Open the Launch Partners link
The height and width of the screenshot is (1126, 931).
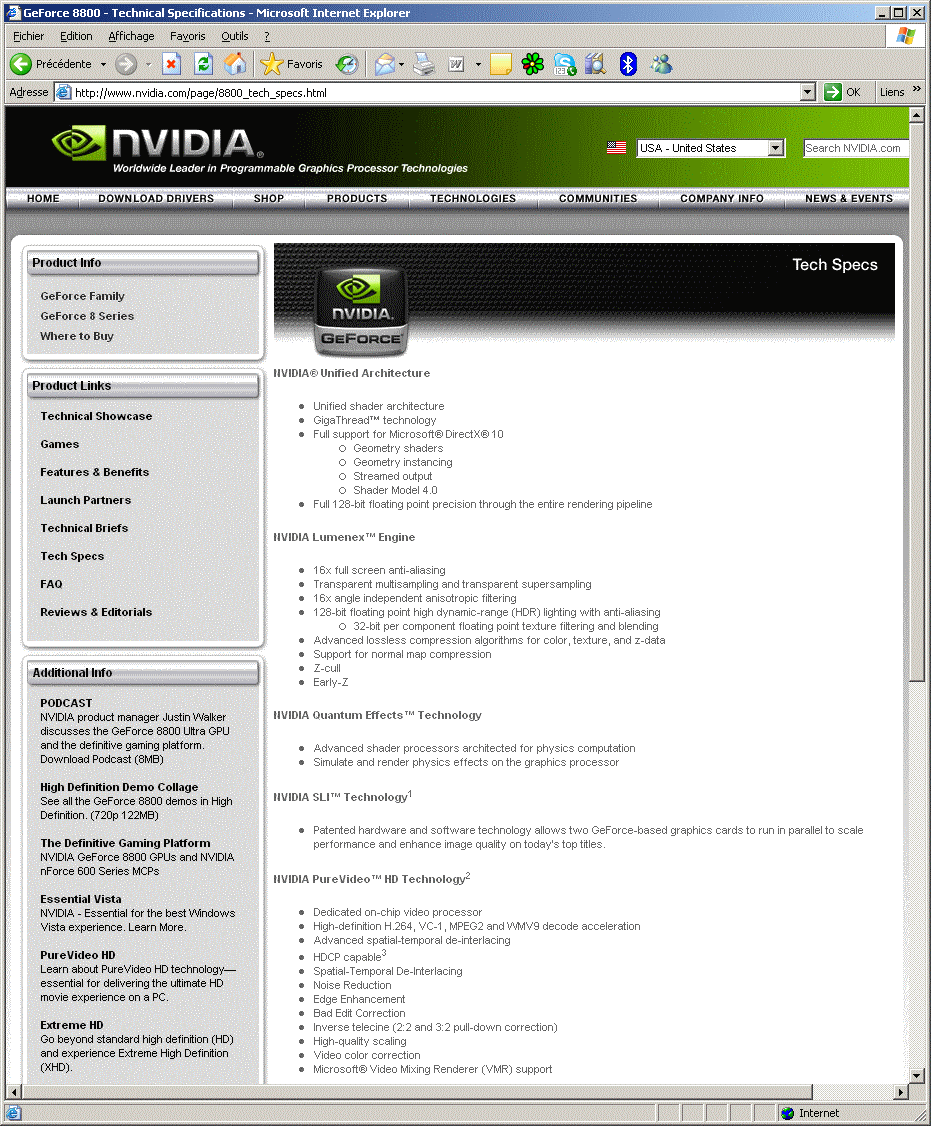click(x=85, y=501)
